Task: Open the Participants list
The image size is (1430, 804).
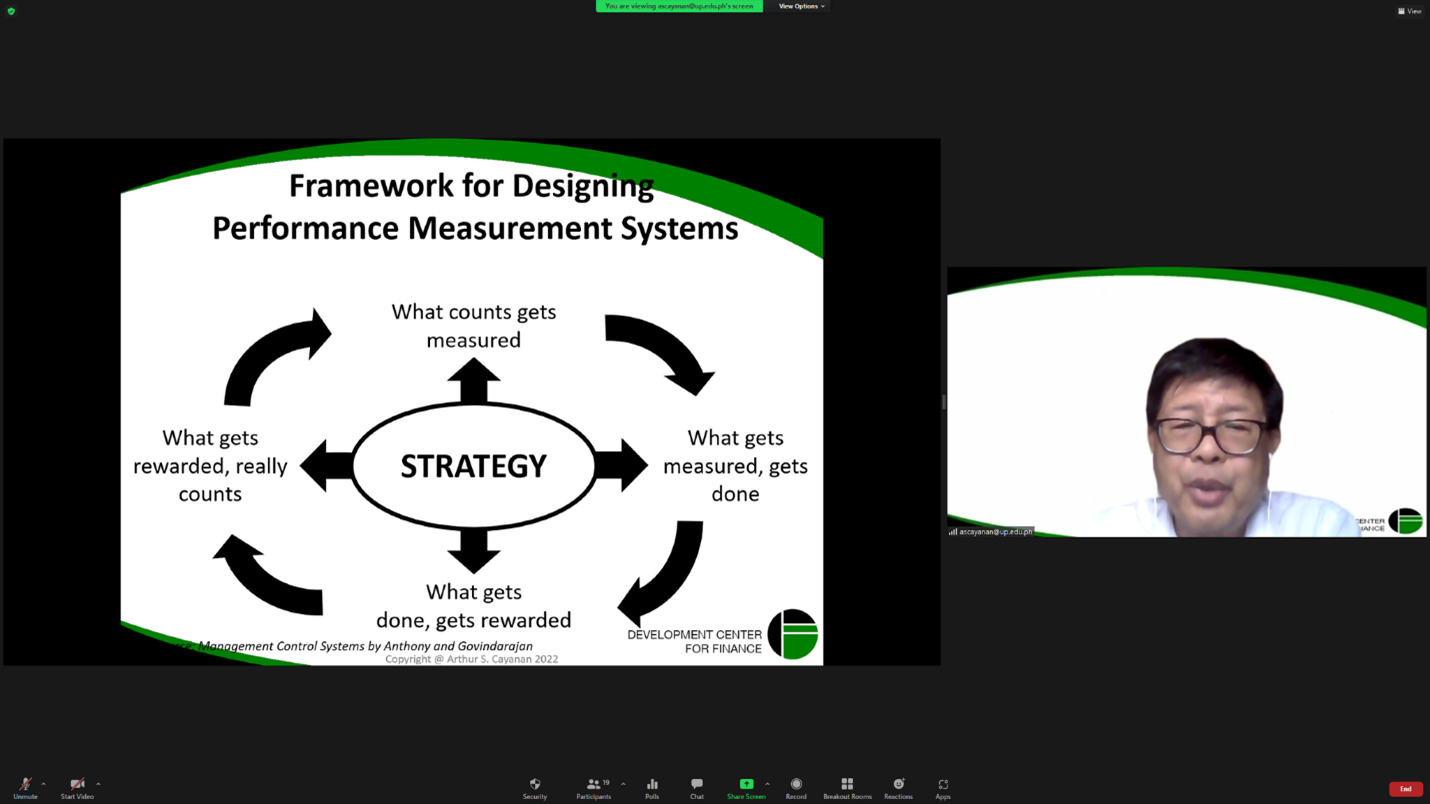Action: [x=593, y=788]
